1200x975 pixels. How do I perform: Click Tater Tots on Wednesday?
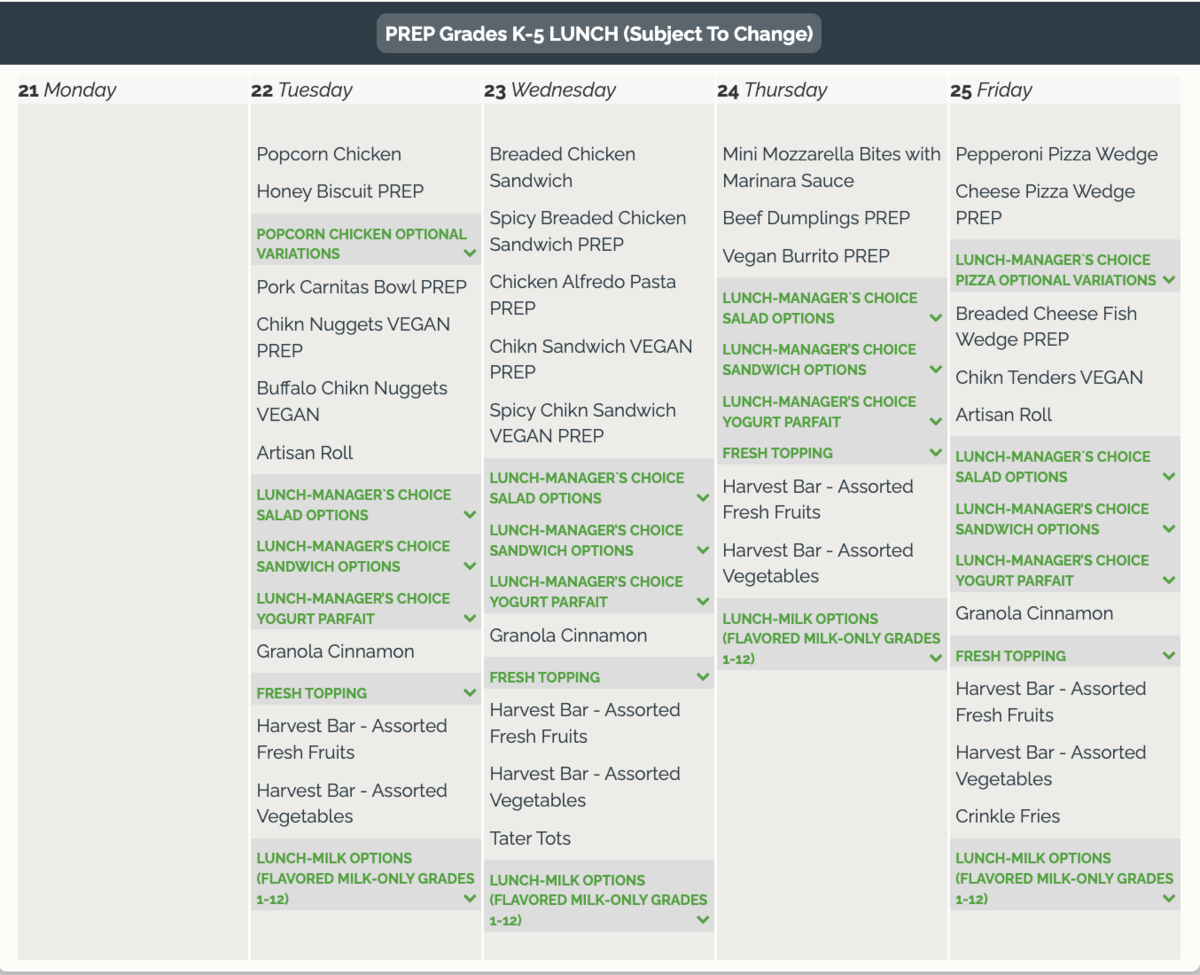(530, 838)
